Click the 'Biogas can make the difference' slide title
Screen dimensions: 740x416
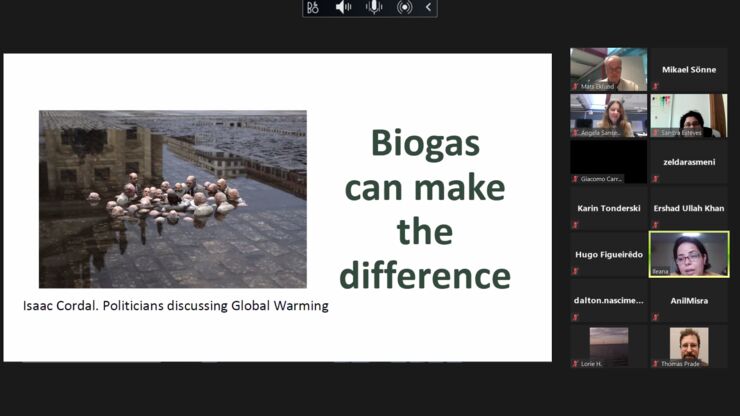coord(425,209)
